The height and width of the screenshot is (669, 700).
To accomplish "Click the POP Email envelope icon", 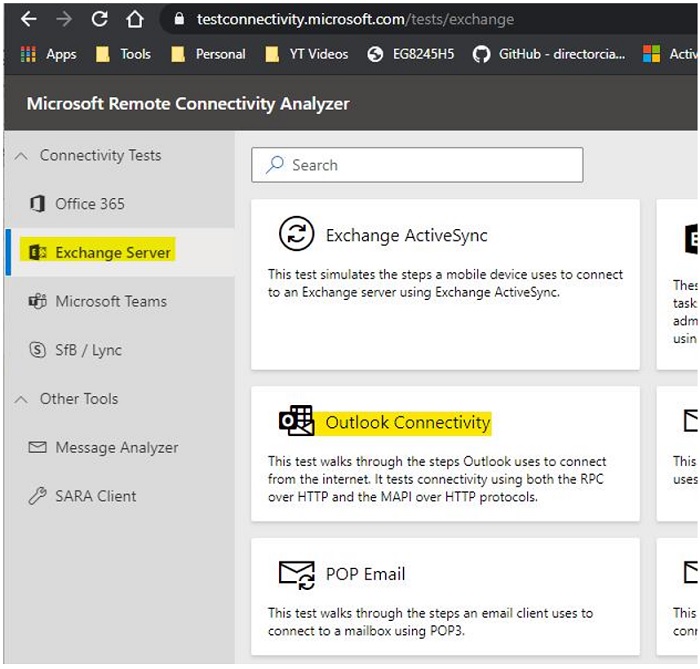I will tap(297, 575).
